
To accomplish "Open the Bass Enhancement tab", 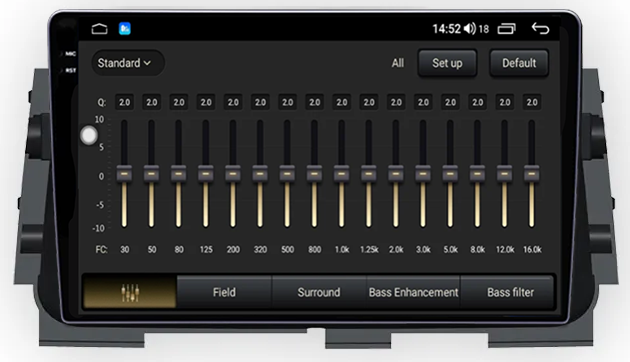I will pyautogui.click(x=413, y=292).
